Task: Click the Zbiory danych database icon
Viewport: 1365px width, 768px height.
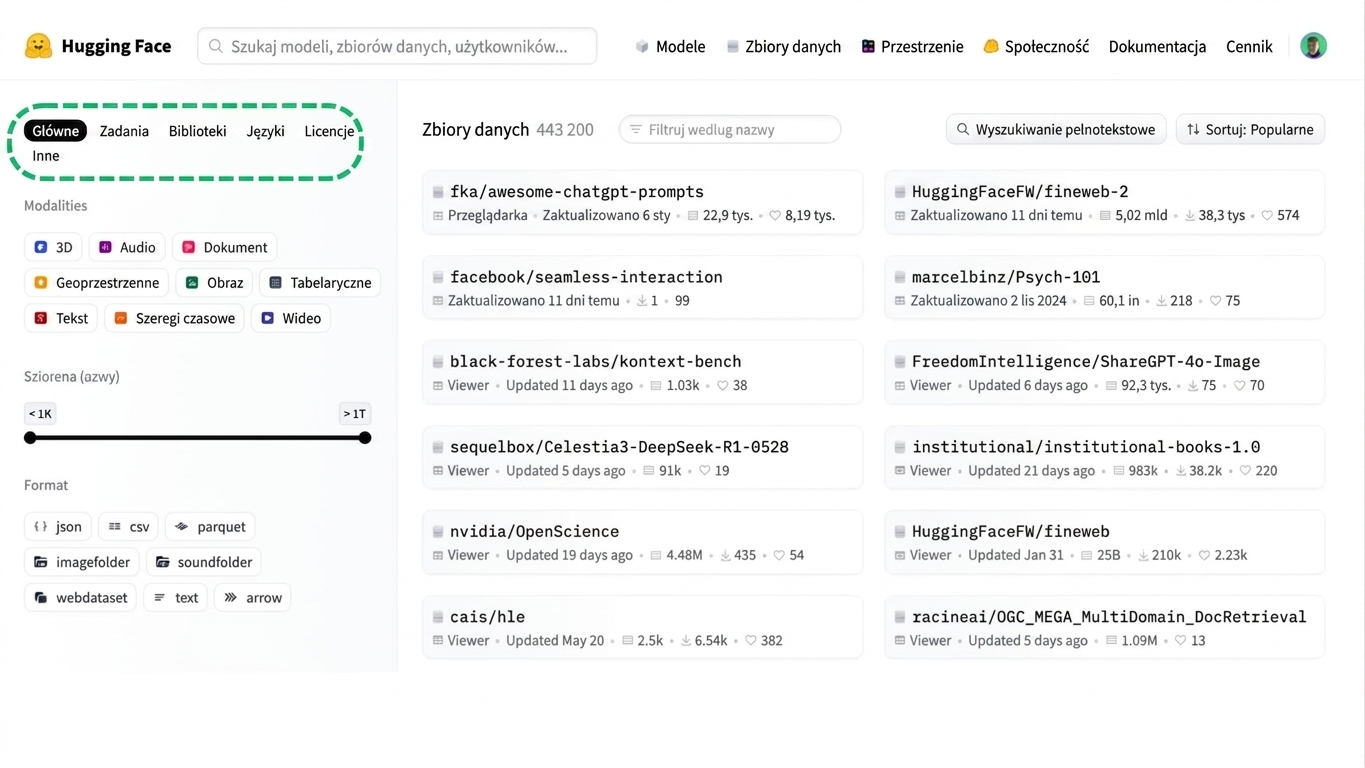Action: [x=733, y=47]
